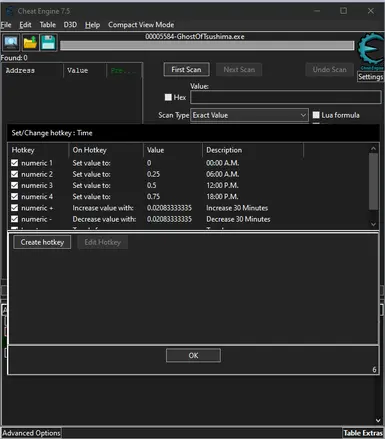Open a cheat table folder icon
This screenshot has height=439, width=385.
tap(30, 43)
